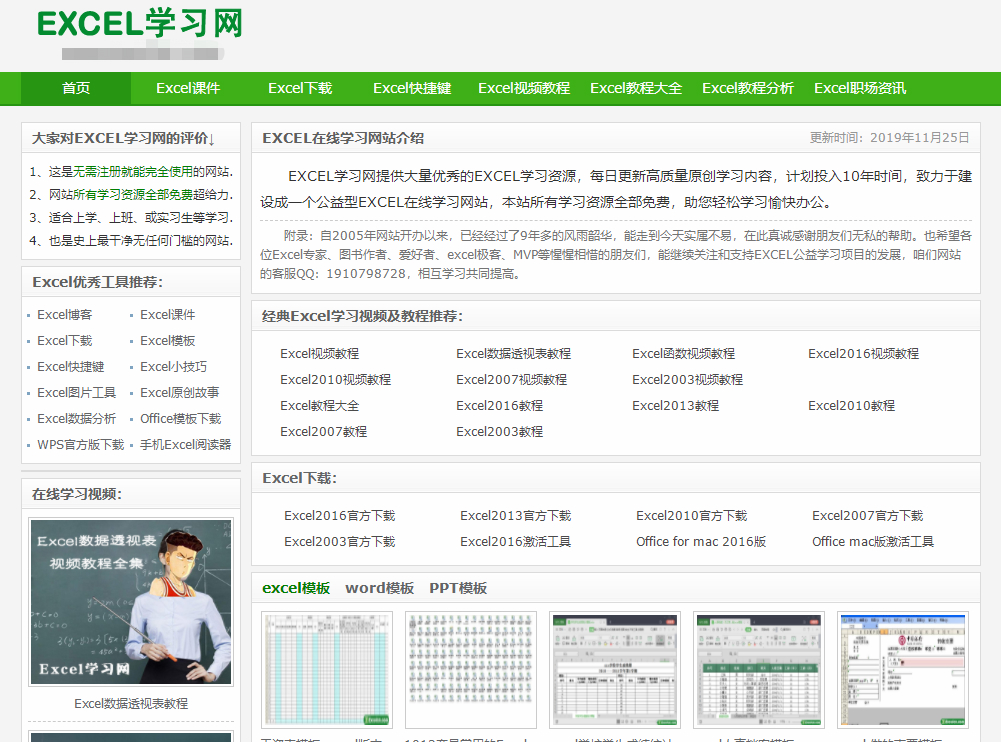Open the Excel2016视频教程 link
This screenshot has height=742, width=1001.
(x=864, y=354)
